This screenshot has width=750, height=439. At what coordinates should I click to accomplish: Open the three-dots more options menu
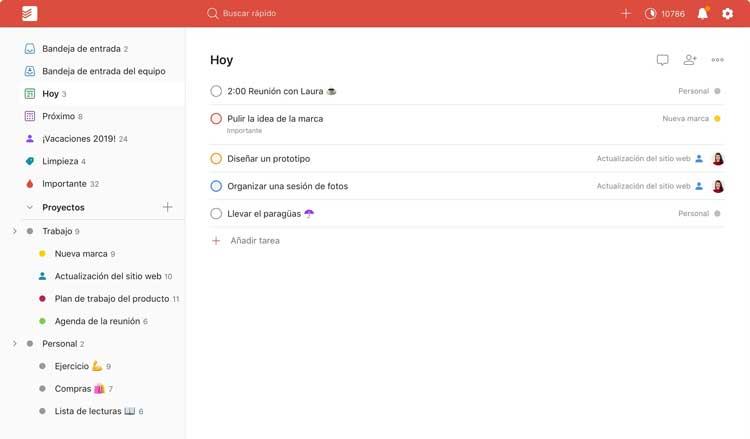coord(717,60)
